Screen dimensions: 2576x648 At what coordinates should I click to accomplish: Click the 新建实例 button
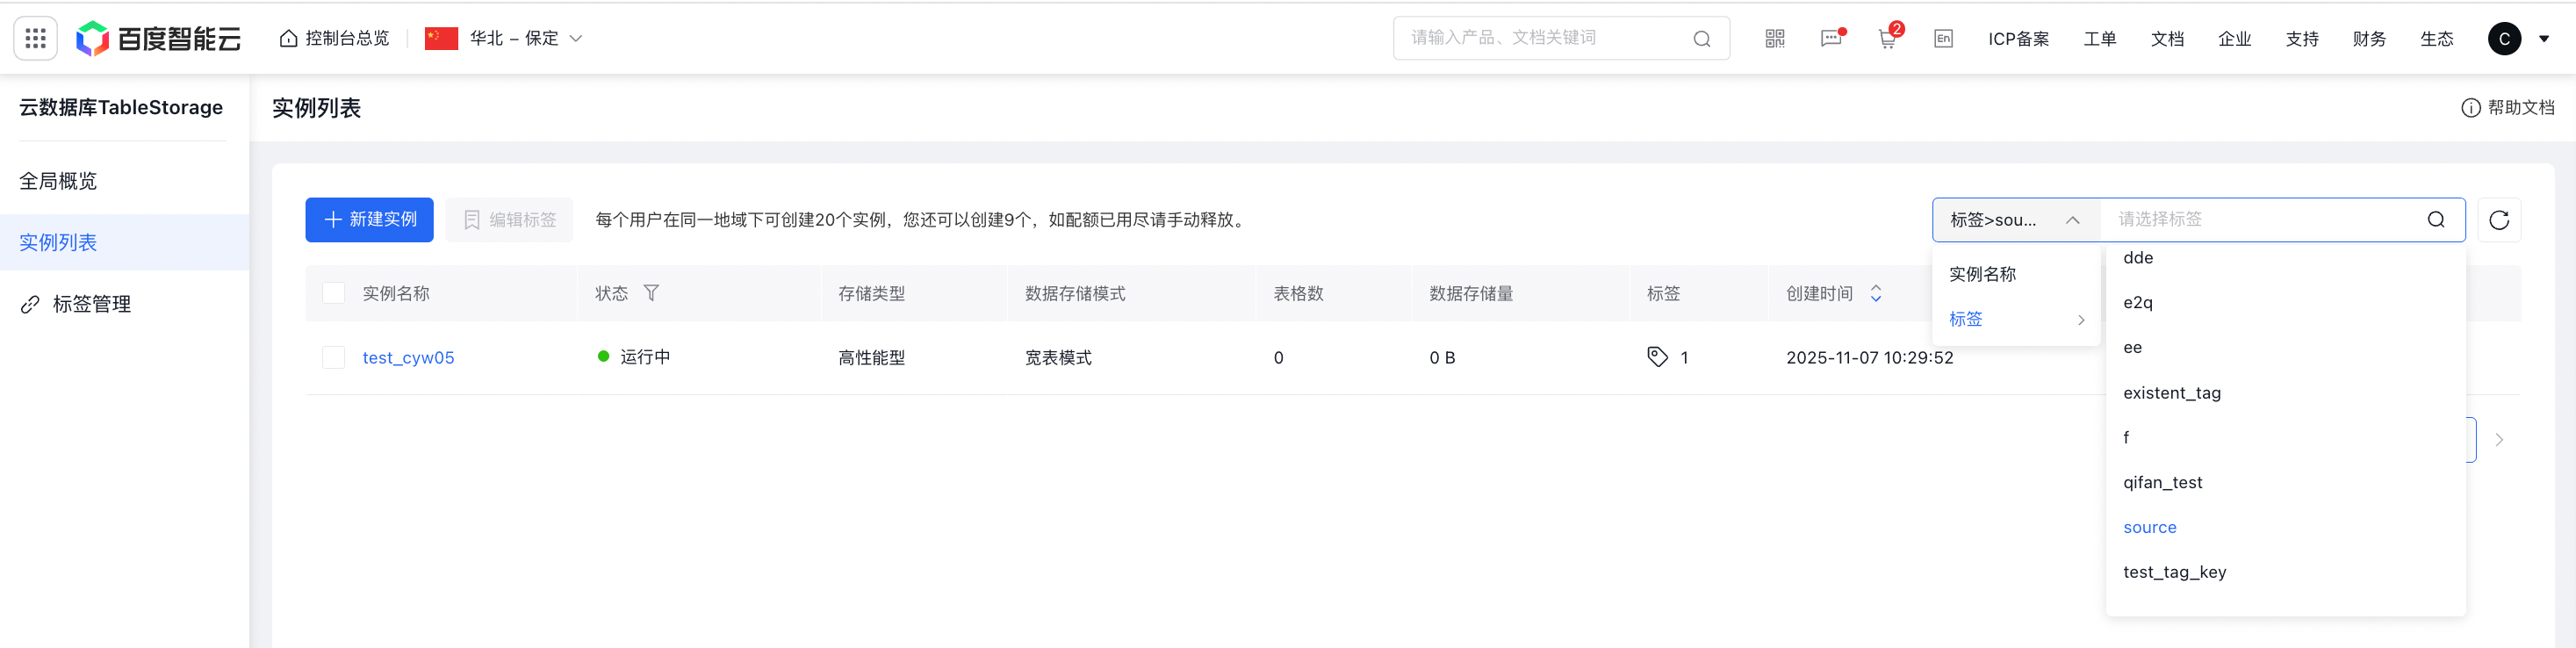coord(369,220)
